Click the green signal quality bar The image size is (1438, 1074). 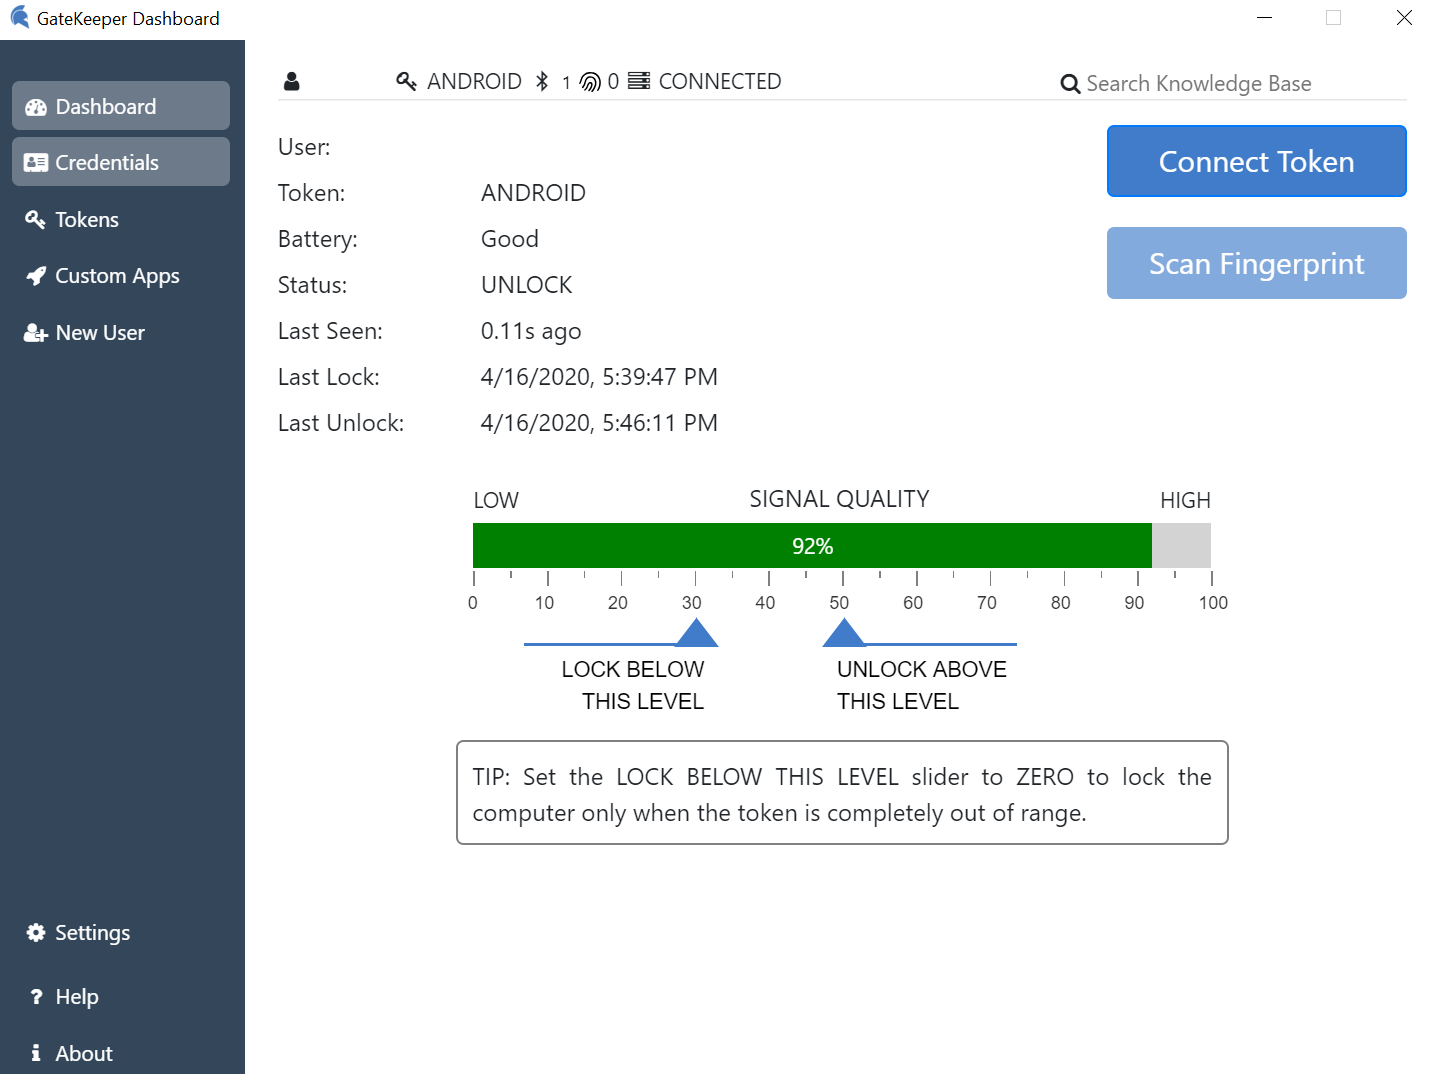point(812,546)
